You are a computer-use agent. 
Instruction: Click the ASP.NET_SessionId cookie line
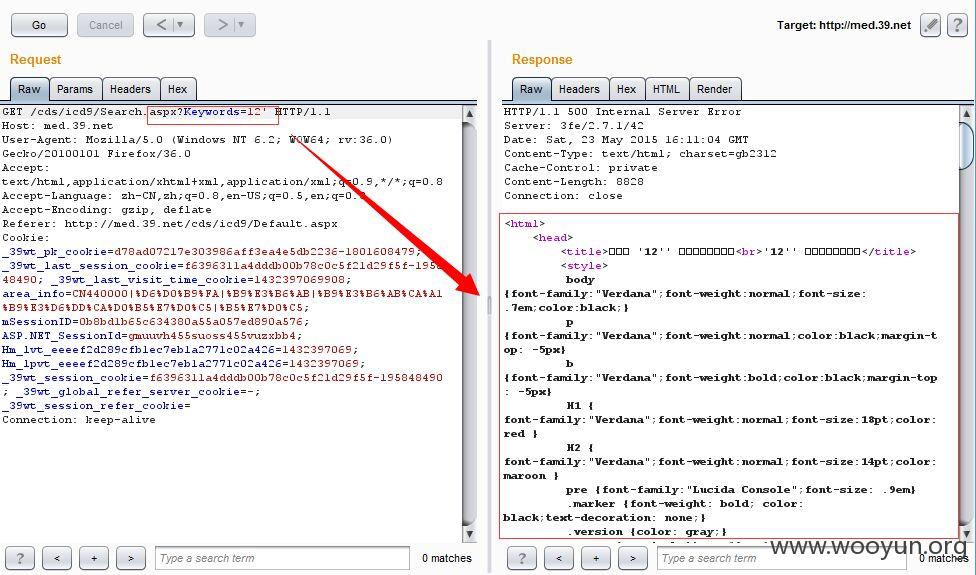pyautogui.click(x=152, y=335)
